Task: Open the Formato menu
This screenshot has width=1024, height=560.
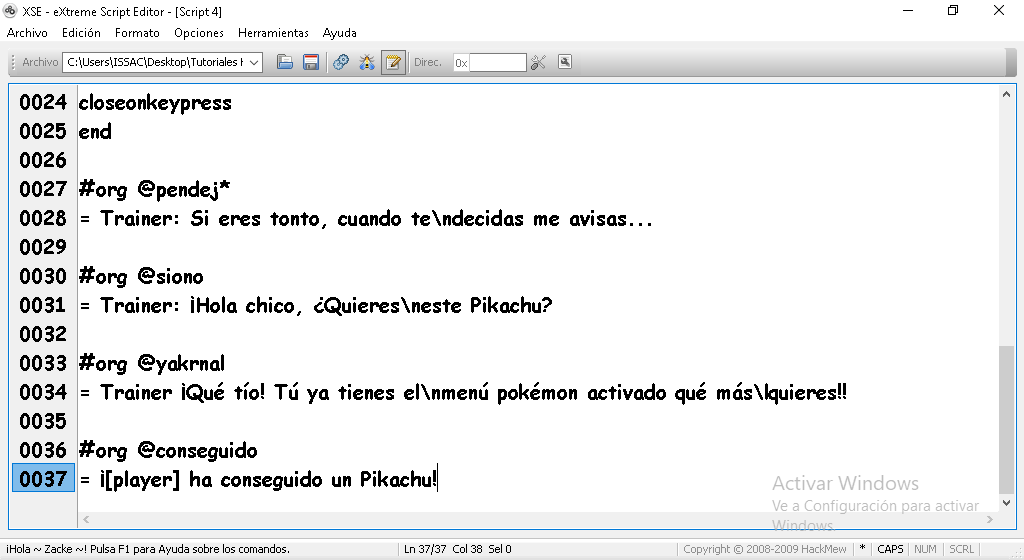Action: (x=137, y=33)
